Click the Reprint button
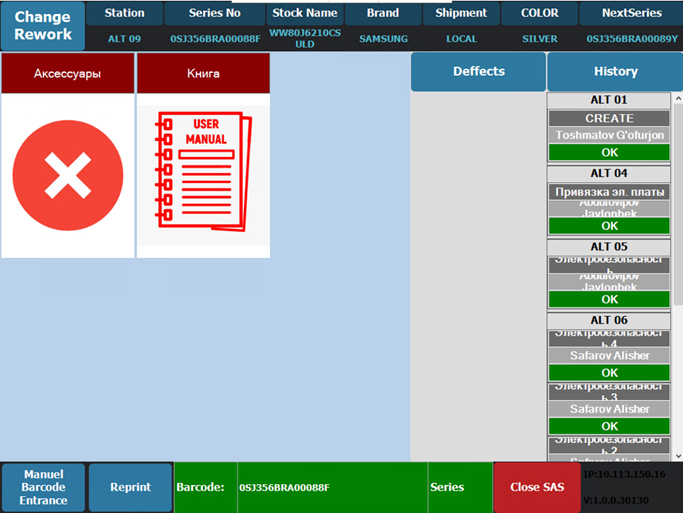 [130, 488]
